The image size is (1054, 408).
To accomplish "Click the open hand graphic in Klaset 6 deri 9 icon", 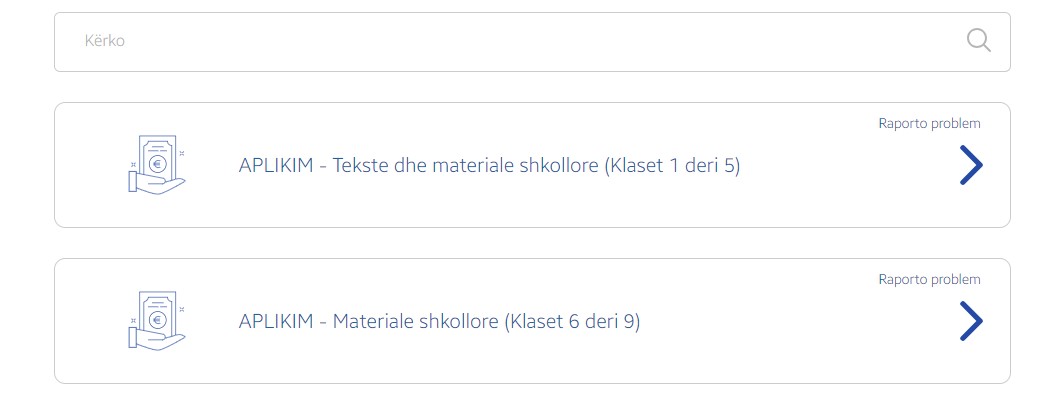I will click(x=157, y=339).
